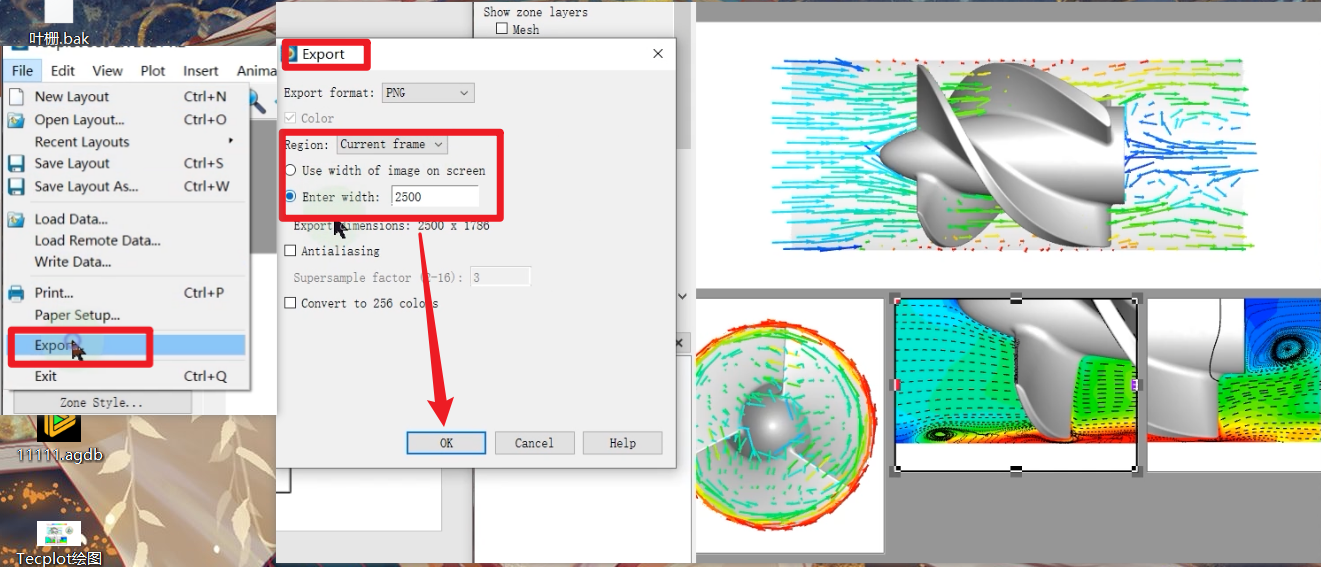1321x567 pixels.
Task: Check Convert to 256 colors option
Action: (x=291, y=303)
